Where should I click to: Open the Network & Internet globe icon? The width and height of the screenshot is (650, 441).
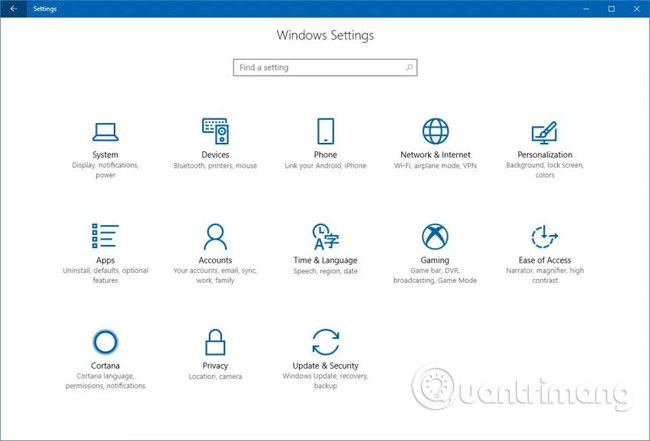tap(435, 131)
